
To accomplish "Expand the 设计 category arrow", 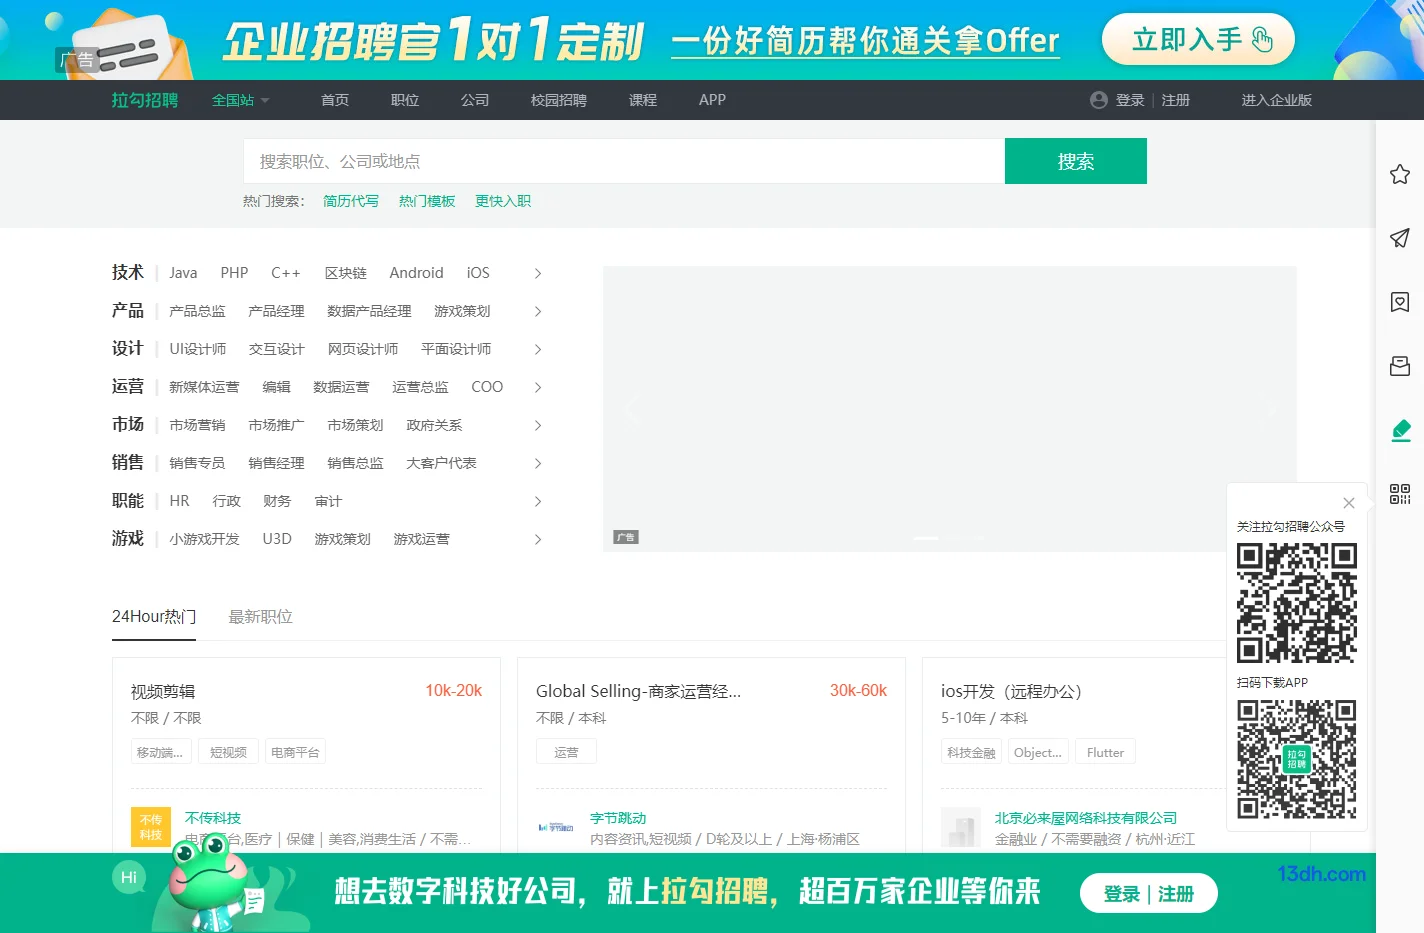I will [538, 349].
